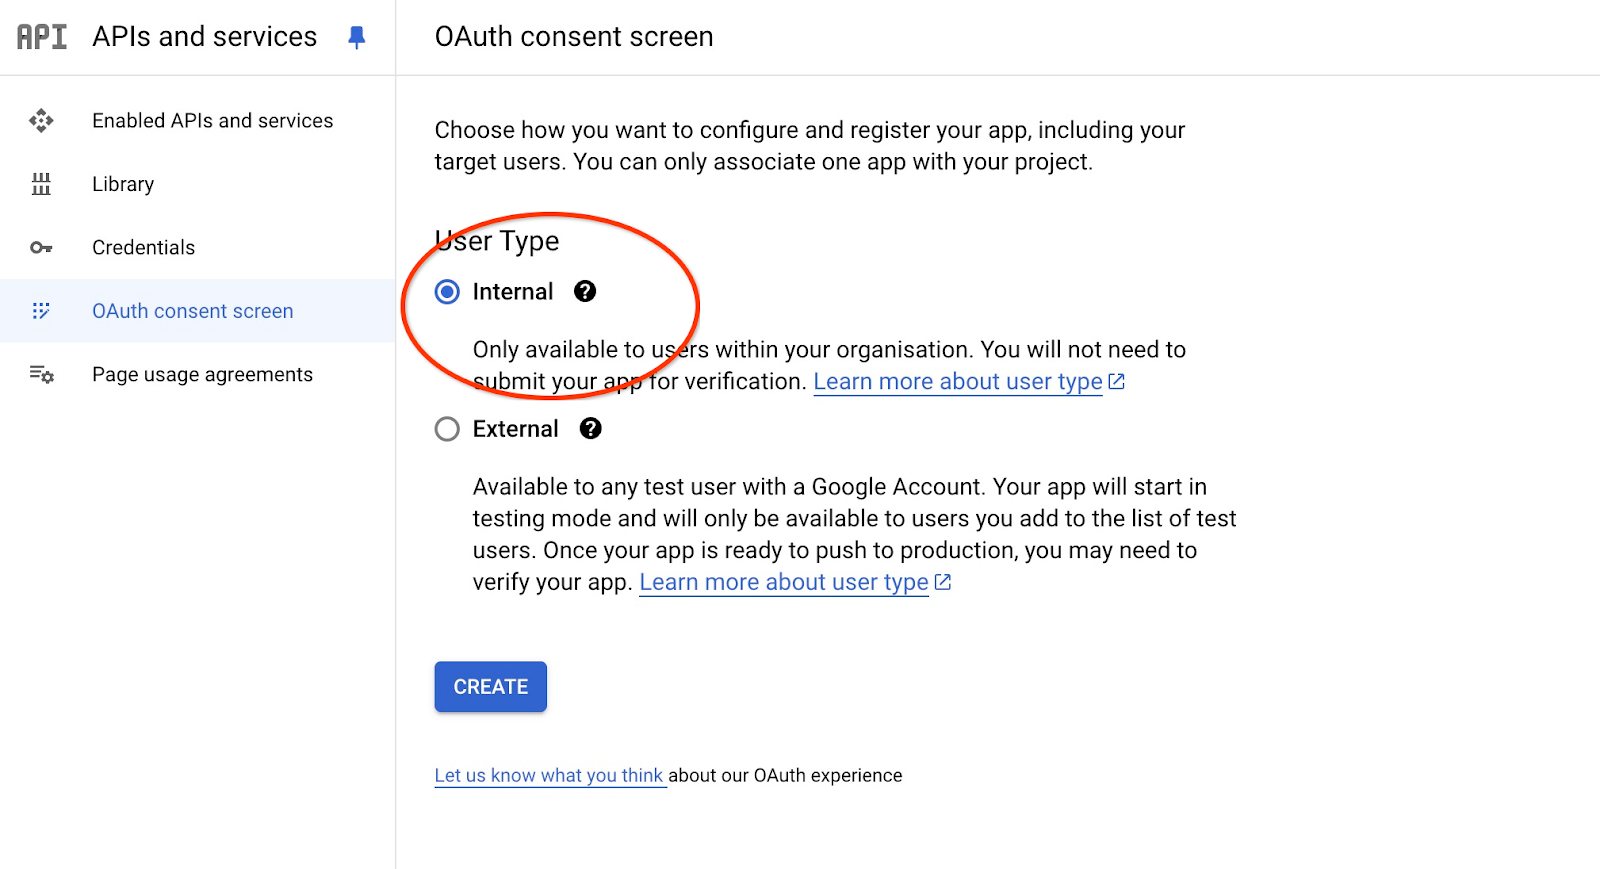1600x869 pixels.
Task: Go to the Library menu item
Action: (123, 184)
